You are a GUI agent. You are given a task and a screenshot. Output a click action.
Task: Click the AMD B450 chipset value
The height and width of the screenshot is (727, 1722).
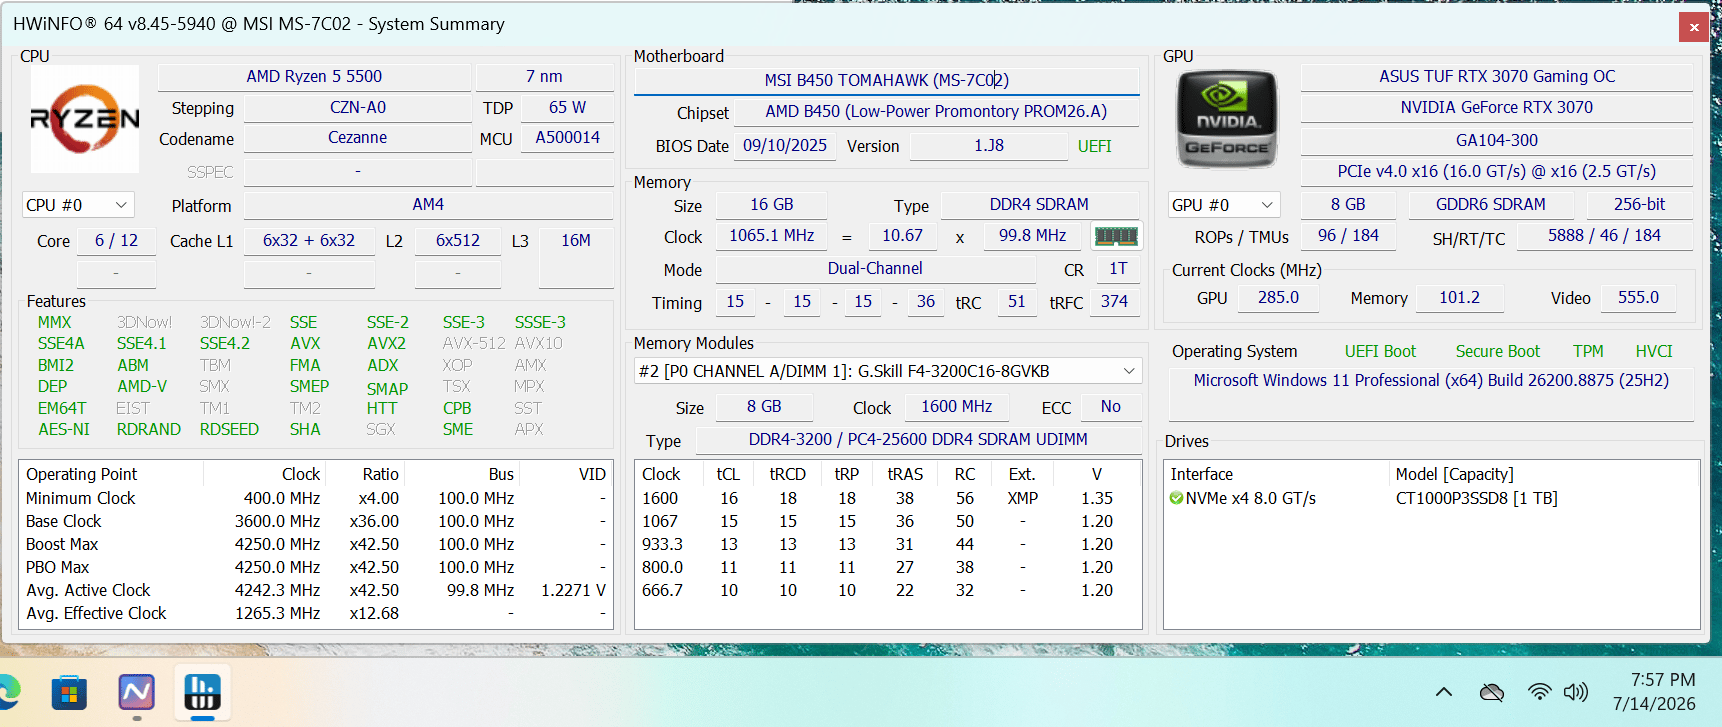pos(936,111)
